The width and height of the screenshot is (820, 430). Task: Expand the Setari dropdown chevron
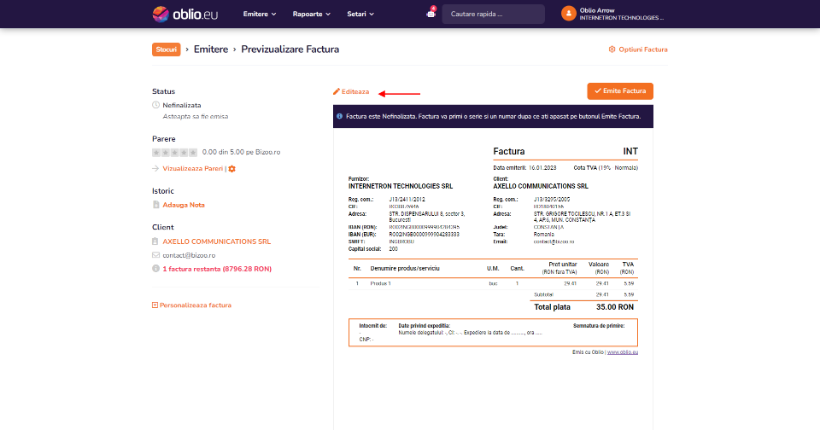tap(372, 15)
